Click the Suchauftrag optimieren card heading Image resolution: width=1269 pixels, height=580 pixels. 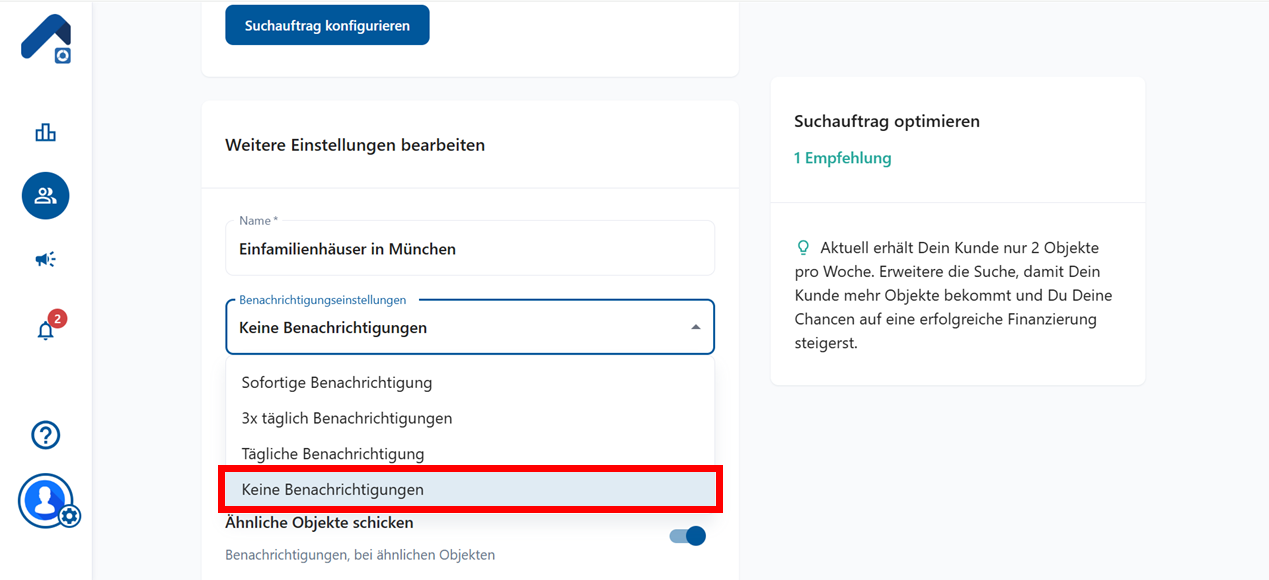[886, 121]
